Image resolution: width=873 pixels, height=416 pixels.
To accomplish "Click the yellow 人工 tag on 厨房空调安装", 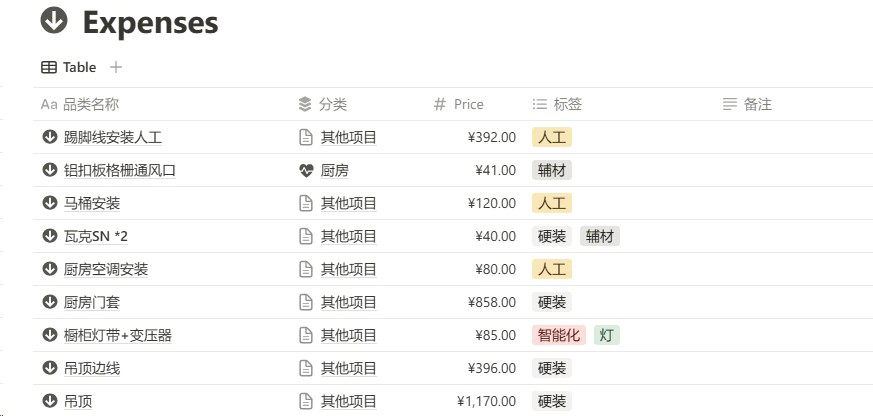I will [551, 269].
